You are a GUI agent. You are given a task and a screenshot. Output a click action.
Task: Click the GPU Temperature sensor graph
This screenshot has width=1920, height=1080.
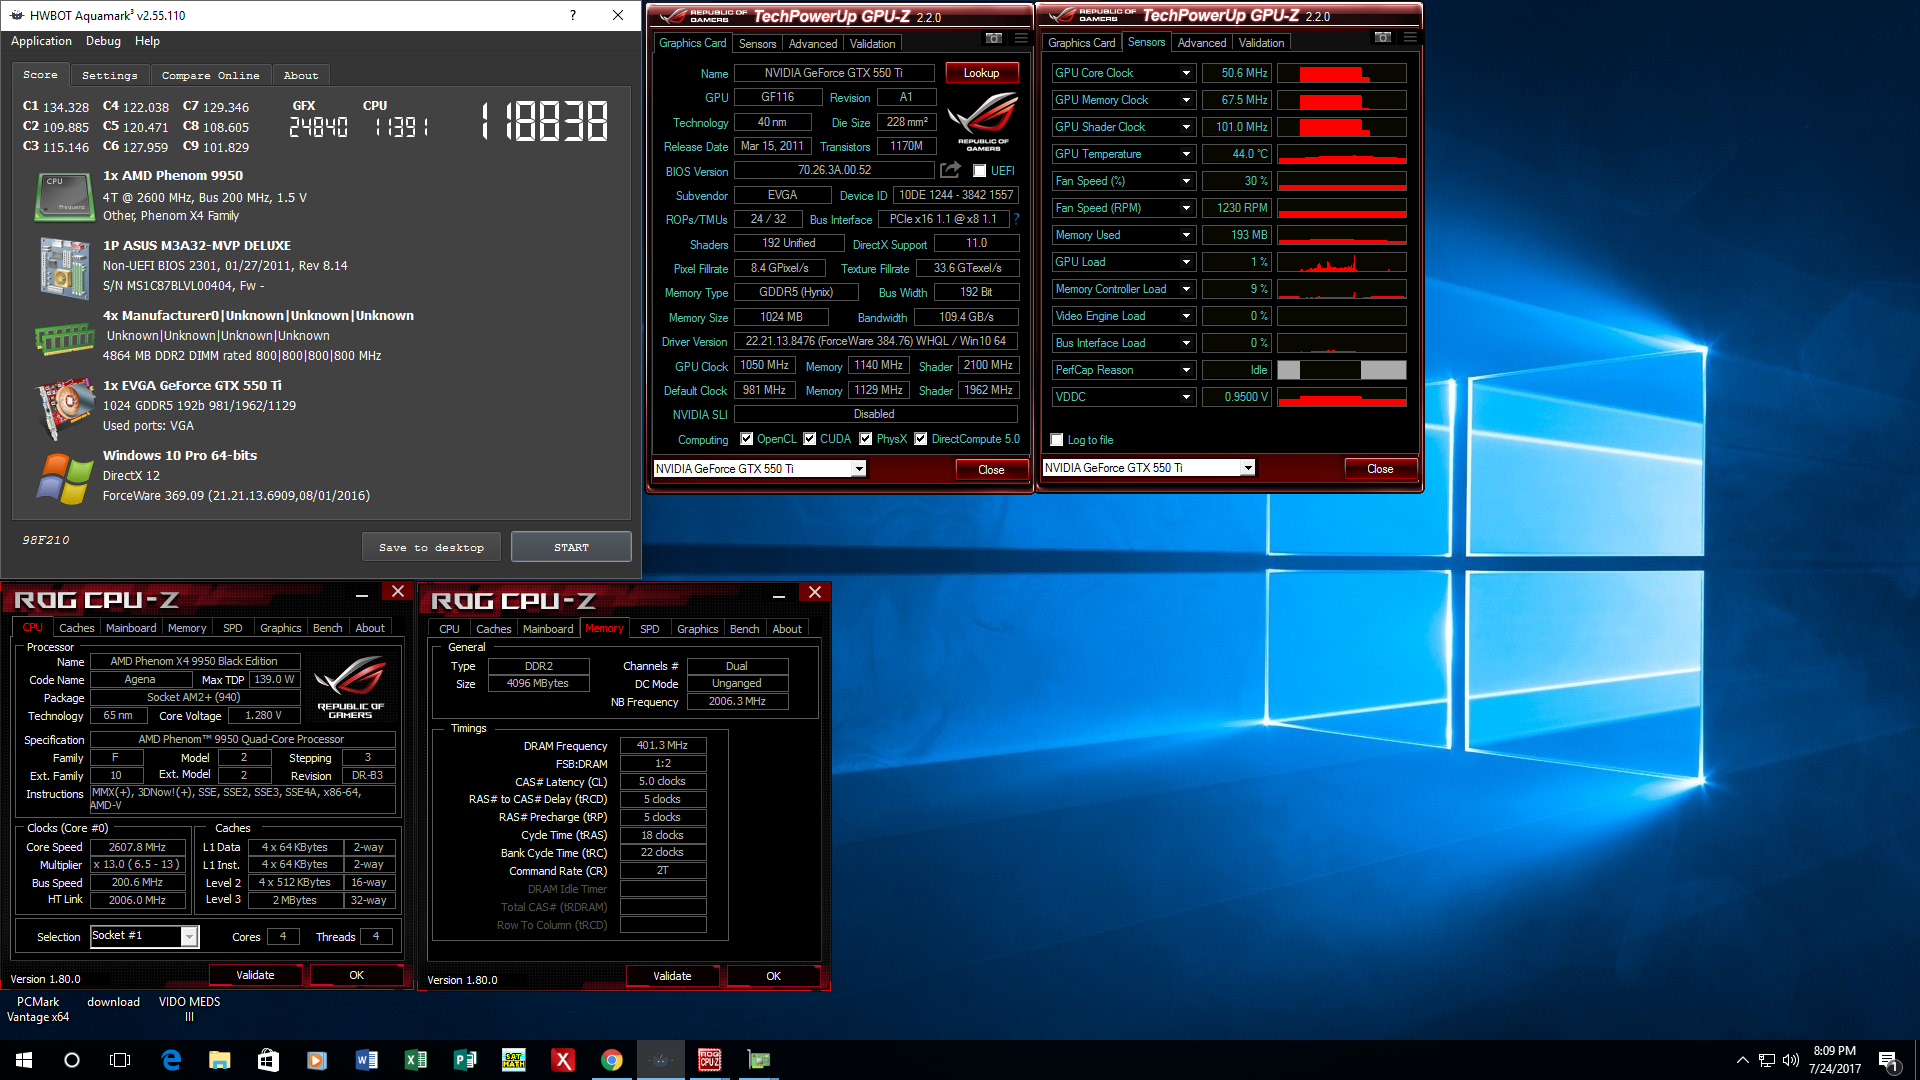click(x=1342, y=154)
